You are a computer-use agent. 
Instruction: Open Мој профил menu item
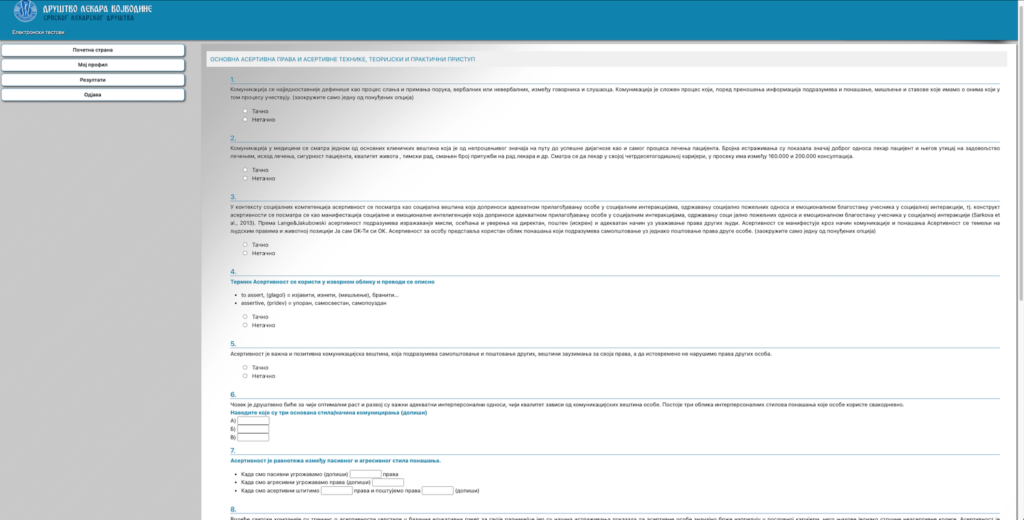(93, 65)
